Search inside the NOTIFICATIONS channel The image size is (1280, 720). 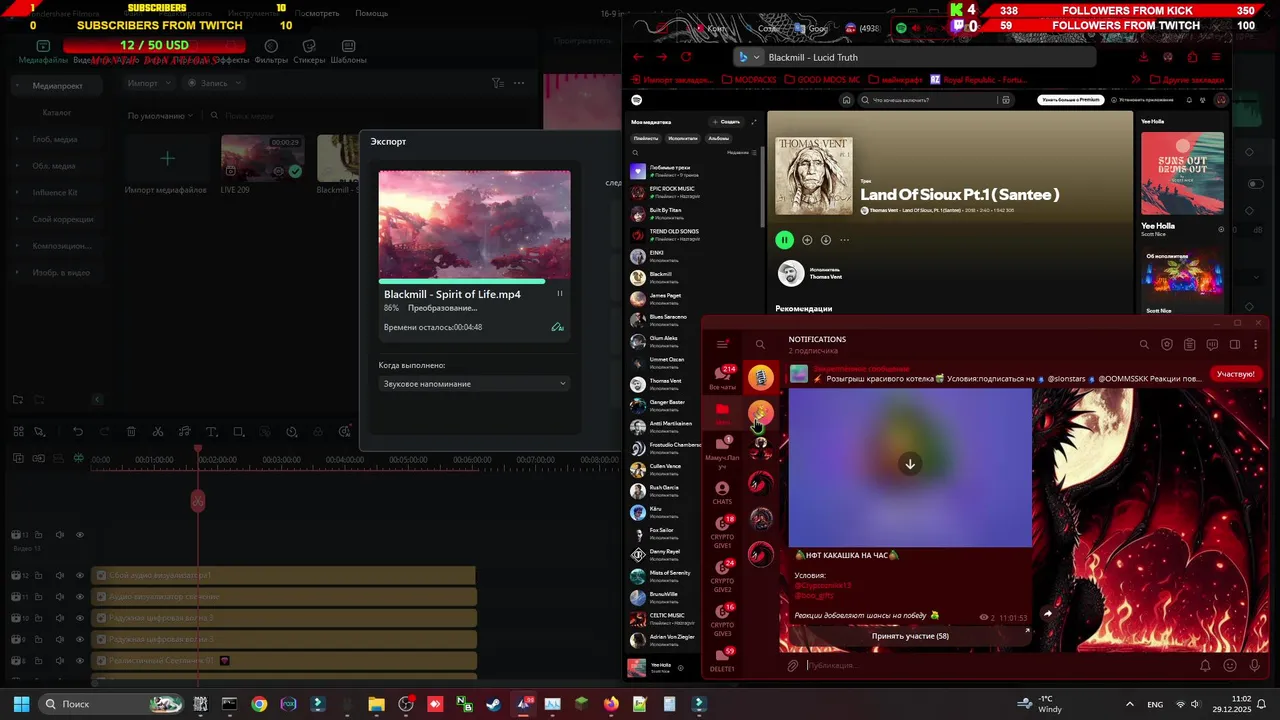(1144, 345)
